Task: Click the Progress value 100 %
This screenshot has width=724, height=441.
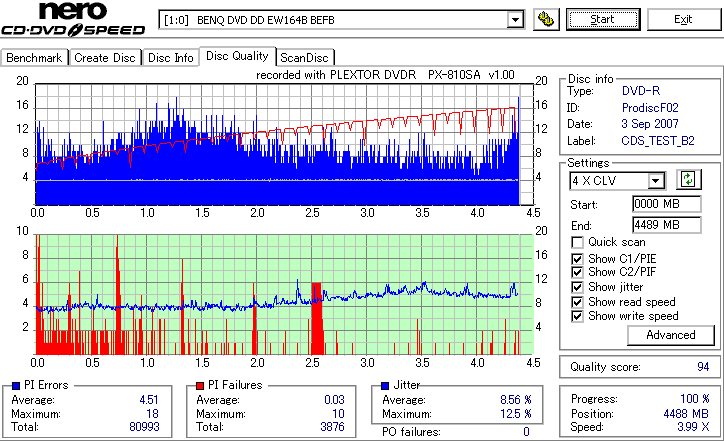Action: 694,399
